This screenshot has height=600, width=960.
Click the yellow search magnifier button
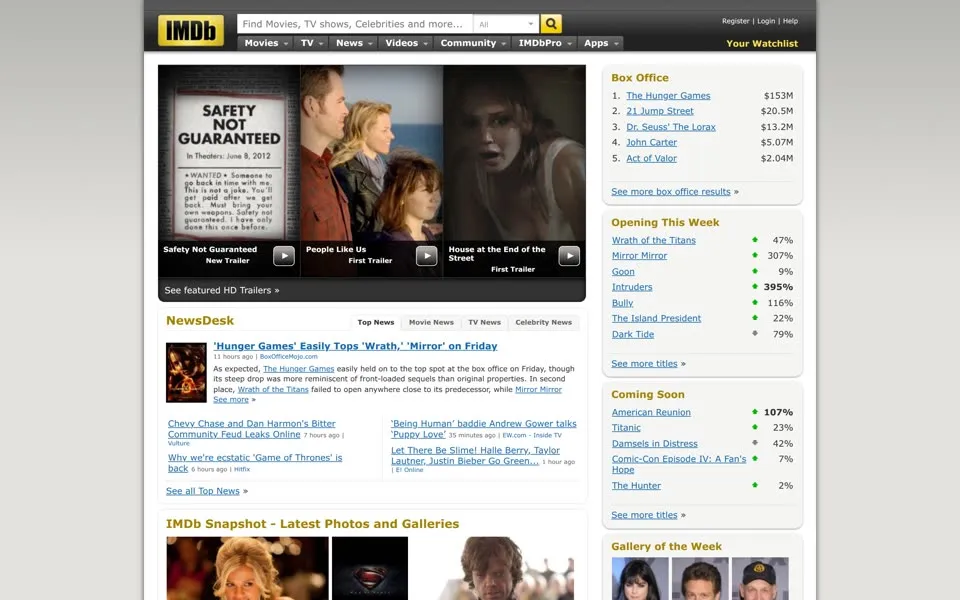pyautogui.click(x=550, y=24)
